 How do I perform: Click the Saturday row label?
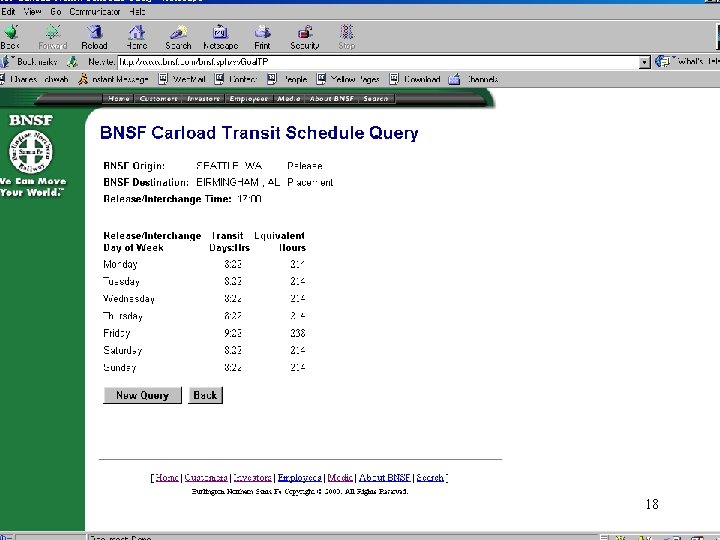point(123,350)
